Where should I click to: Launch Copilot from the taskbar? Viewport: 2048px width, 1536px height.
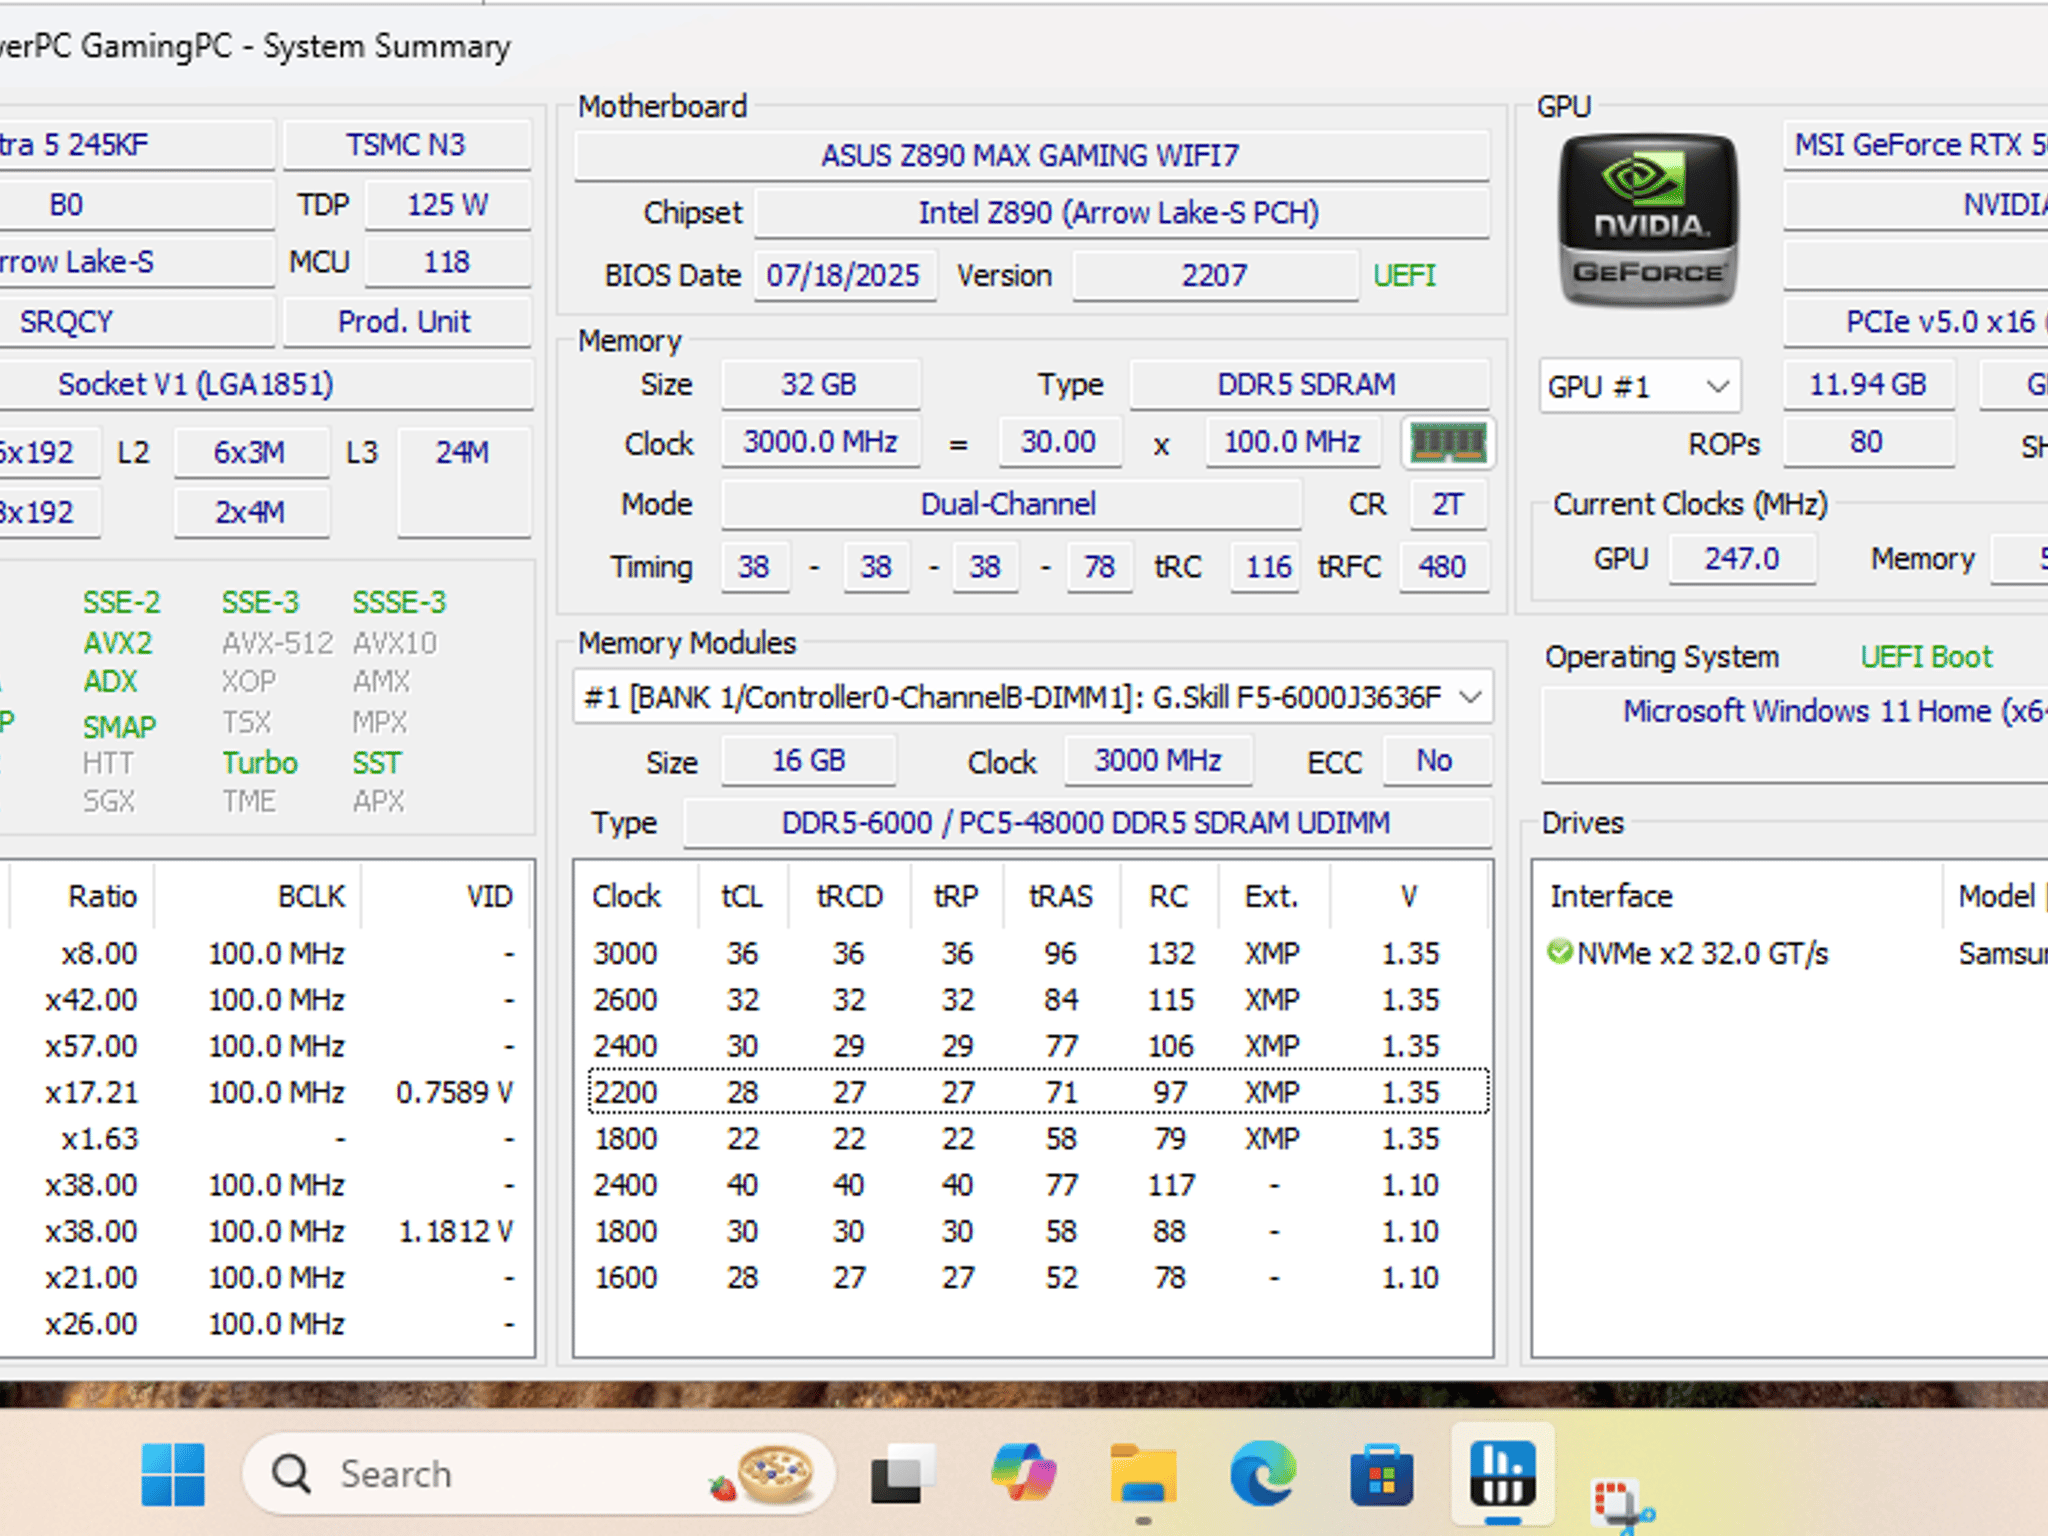tap(1023, 1474)
